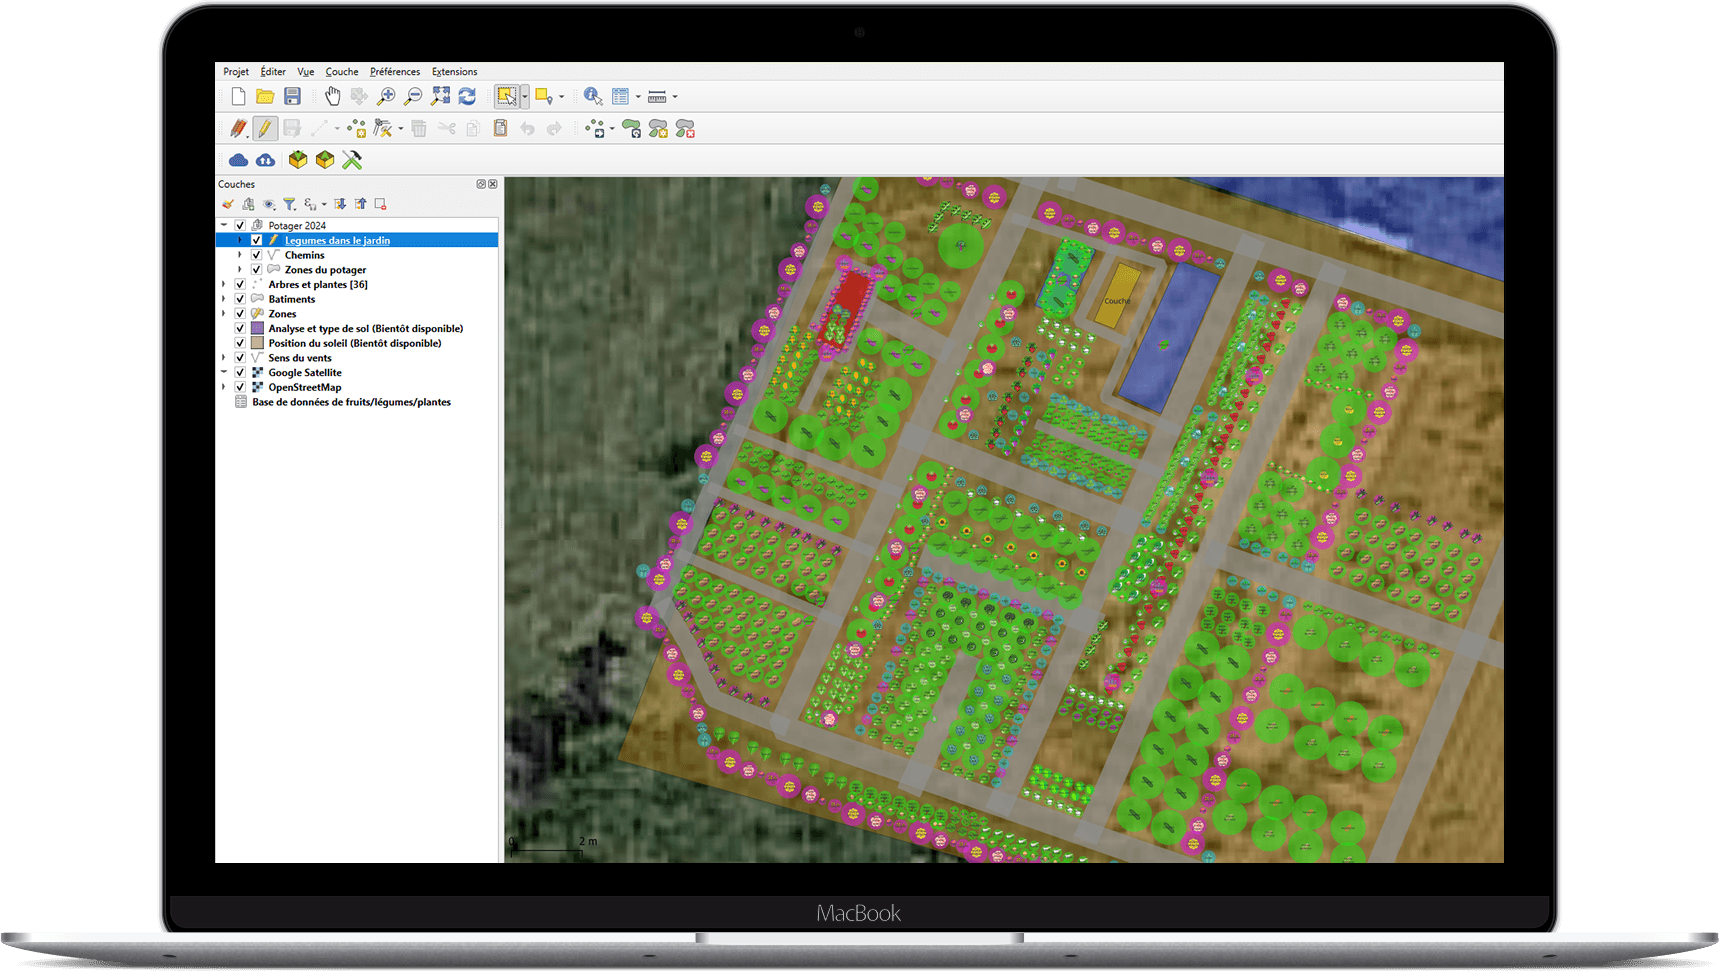The image size is (1720, 972).
Task: Click the Move Feature tool
Action: [x=597, y=129]
